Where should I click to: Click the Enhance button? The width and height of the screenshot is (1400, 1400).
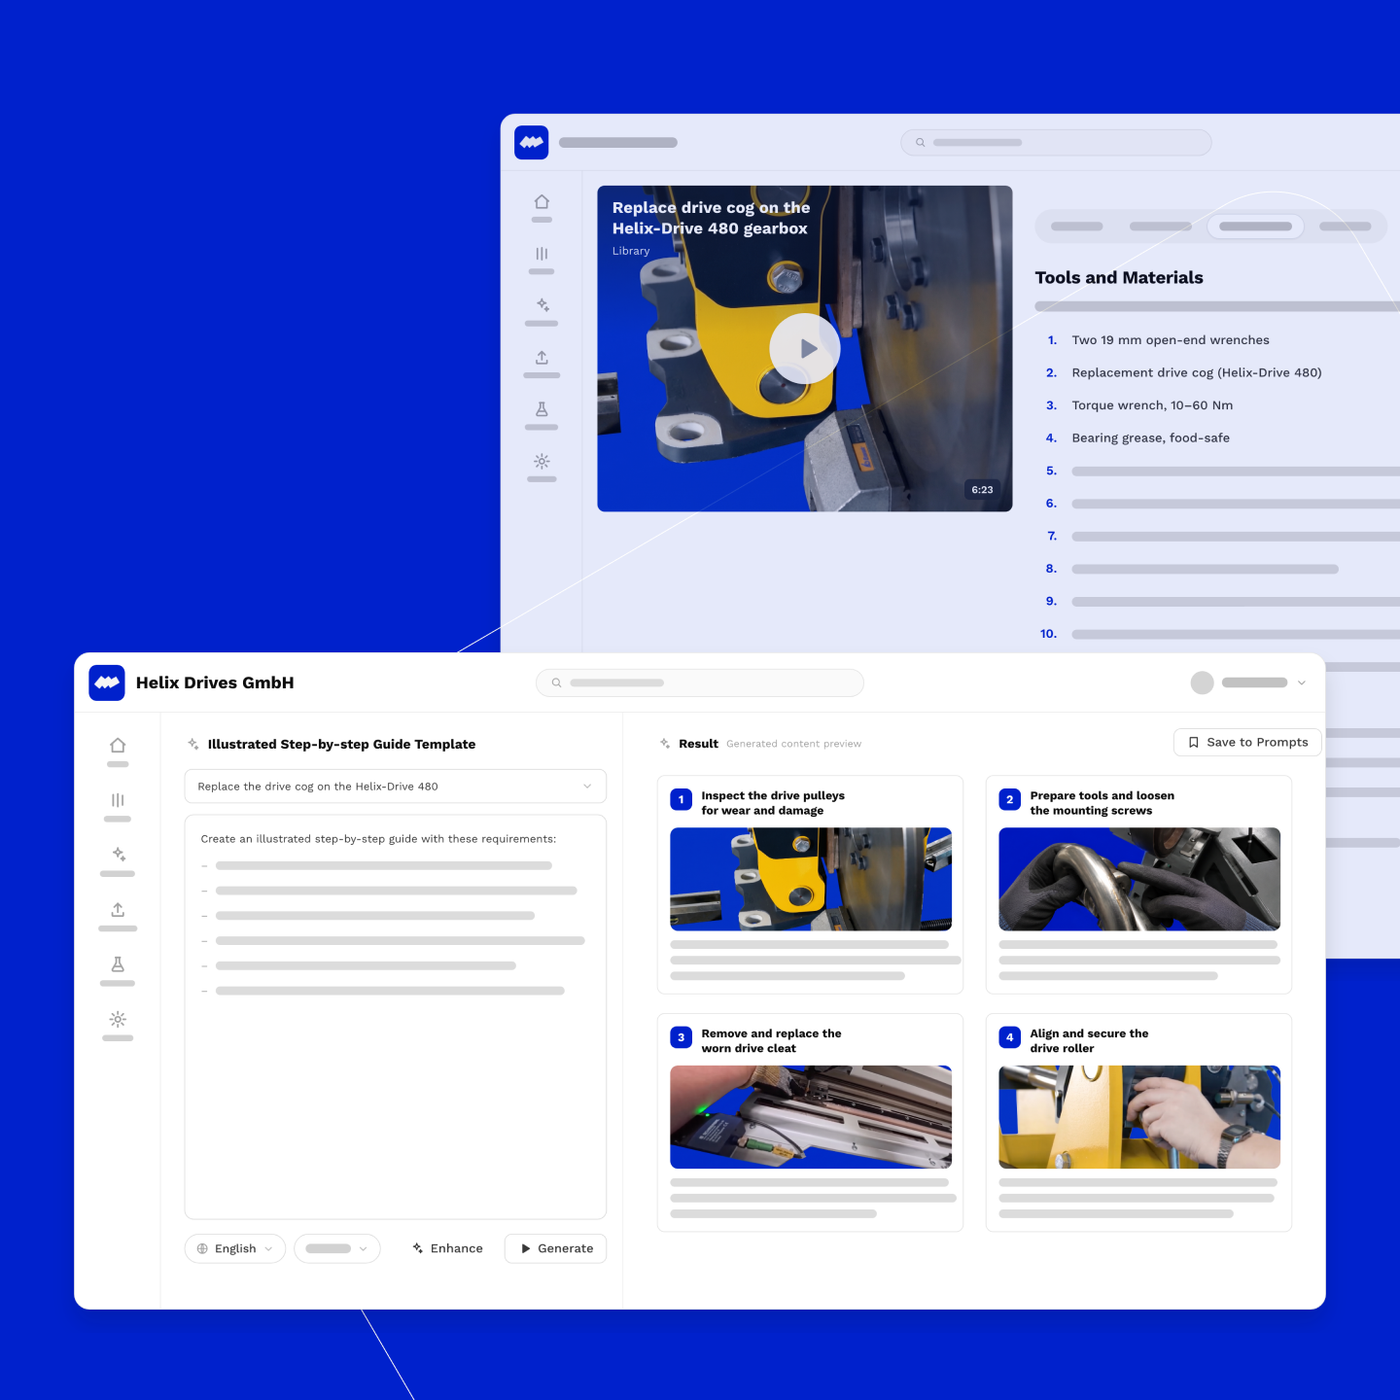coord(447,1248)
